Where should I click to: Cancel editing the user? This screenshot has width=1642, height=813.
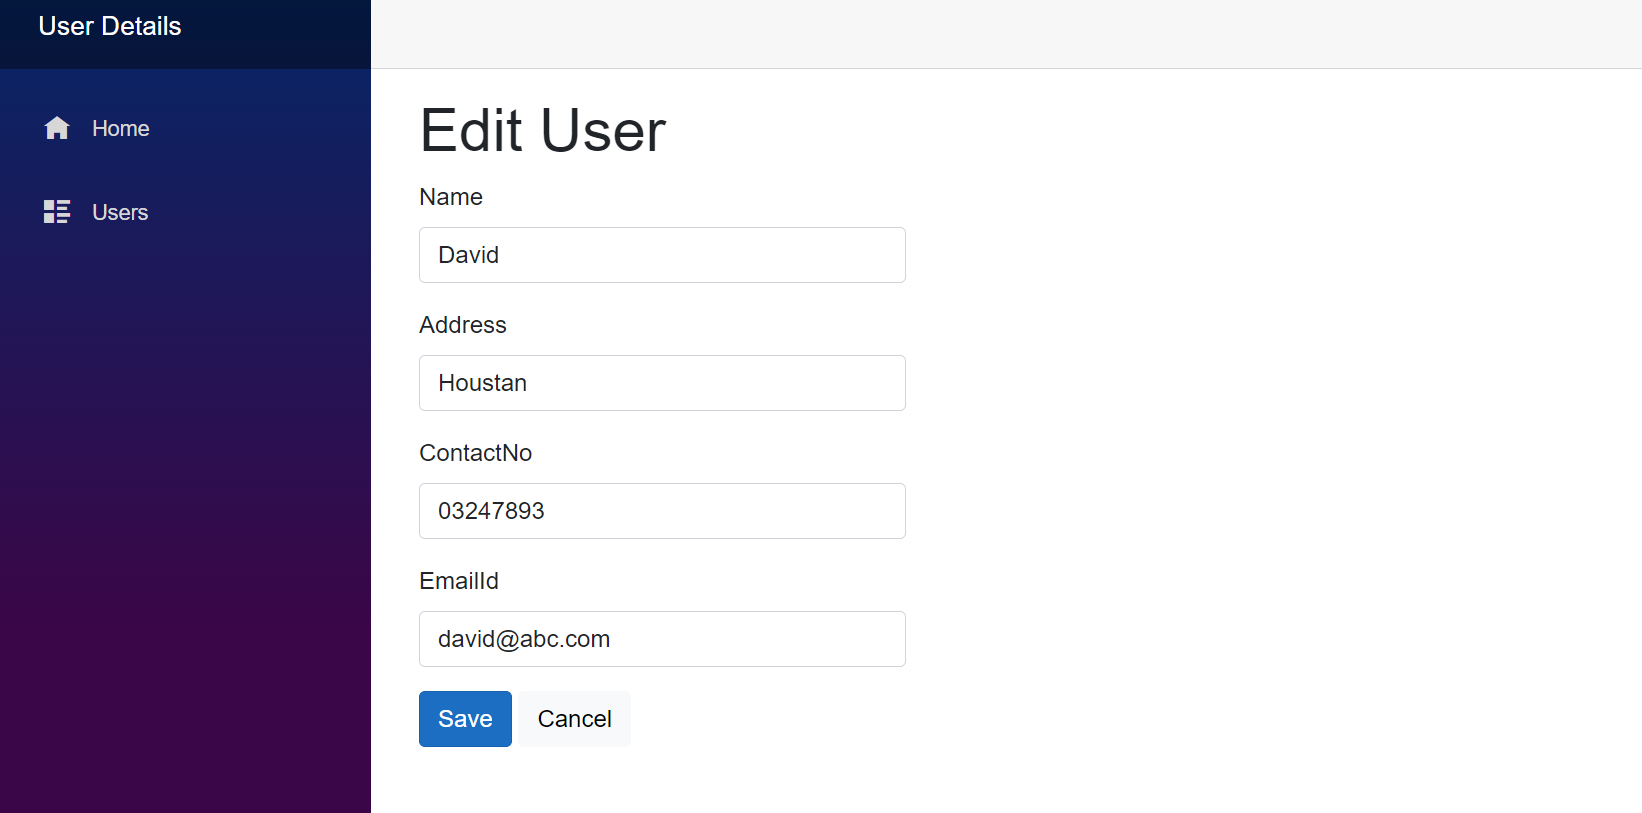coord(574,719)
